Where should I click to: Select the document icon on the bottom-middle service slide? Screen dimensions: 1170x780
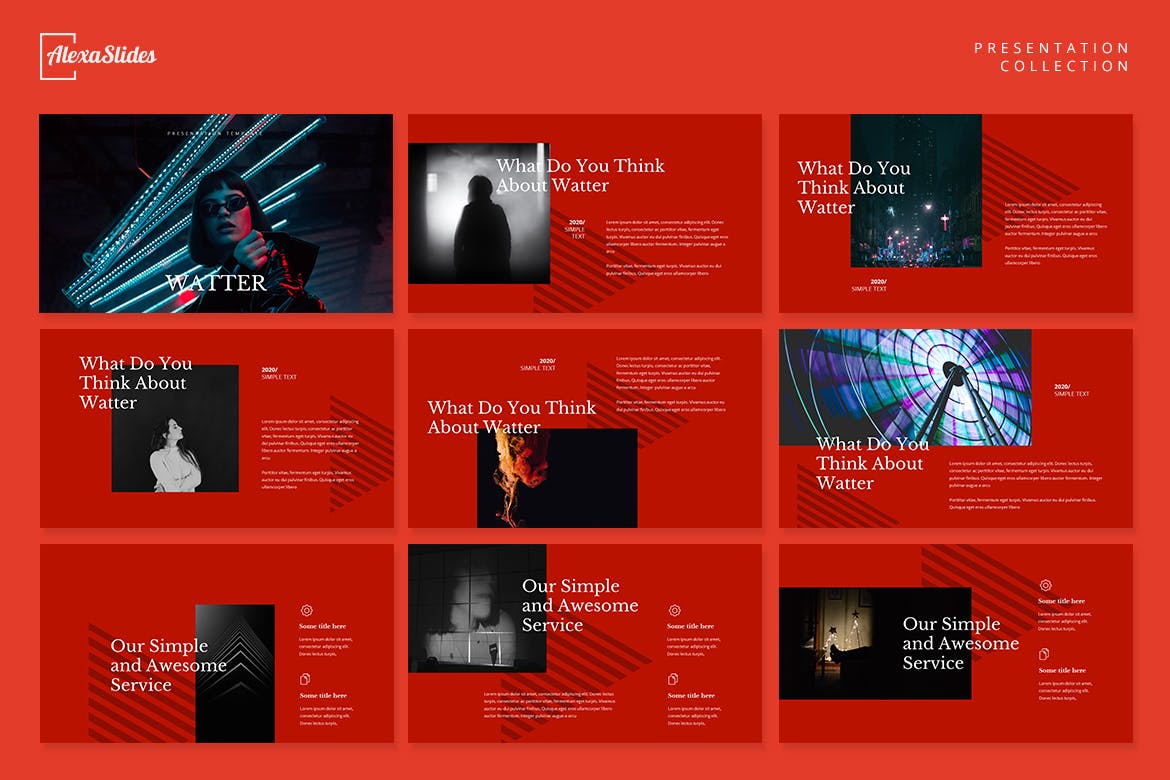pyautogui.click(x=675, y=679)
